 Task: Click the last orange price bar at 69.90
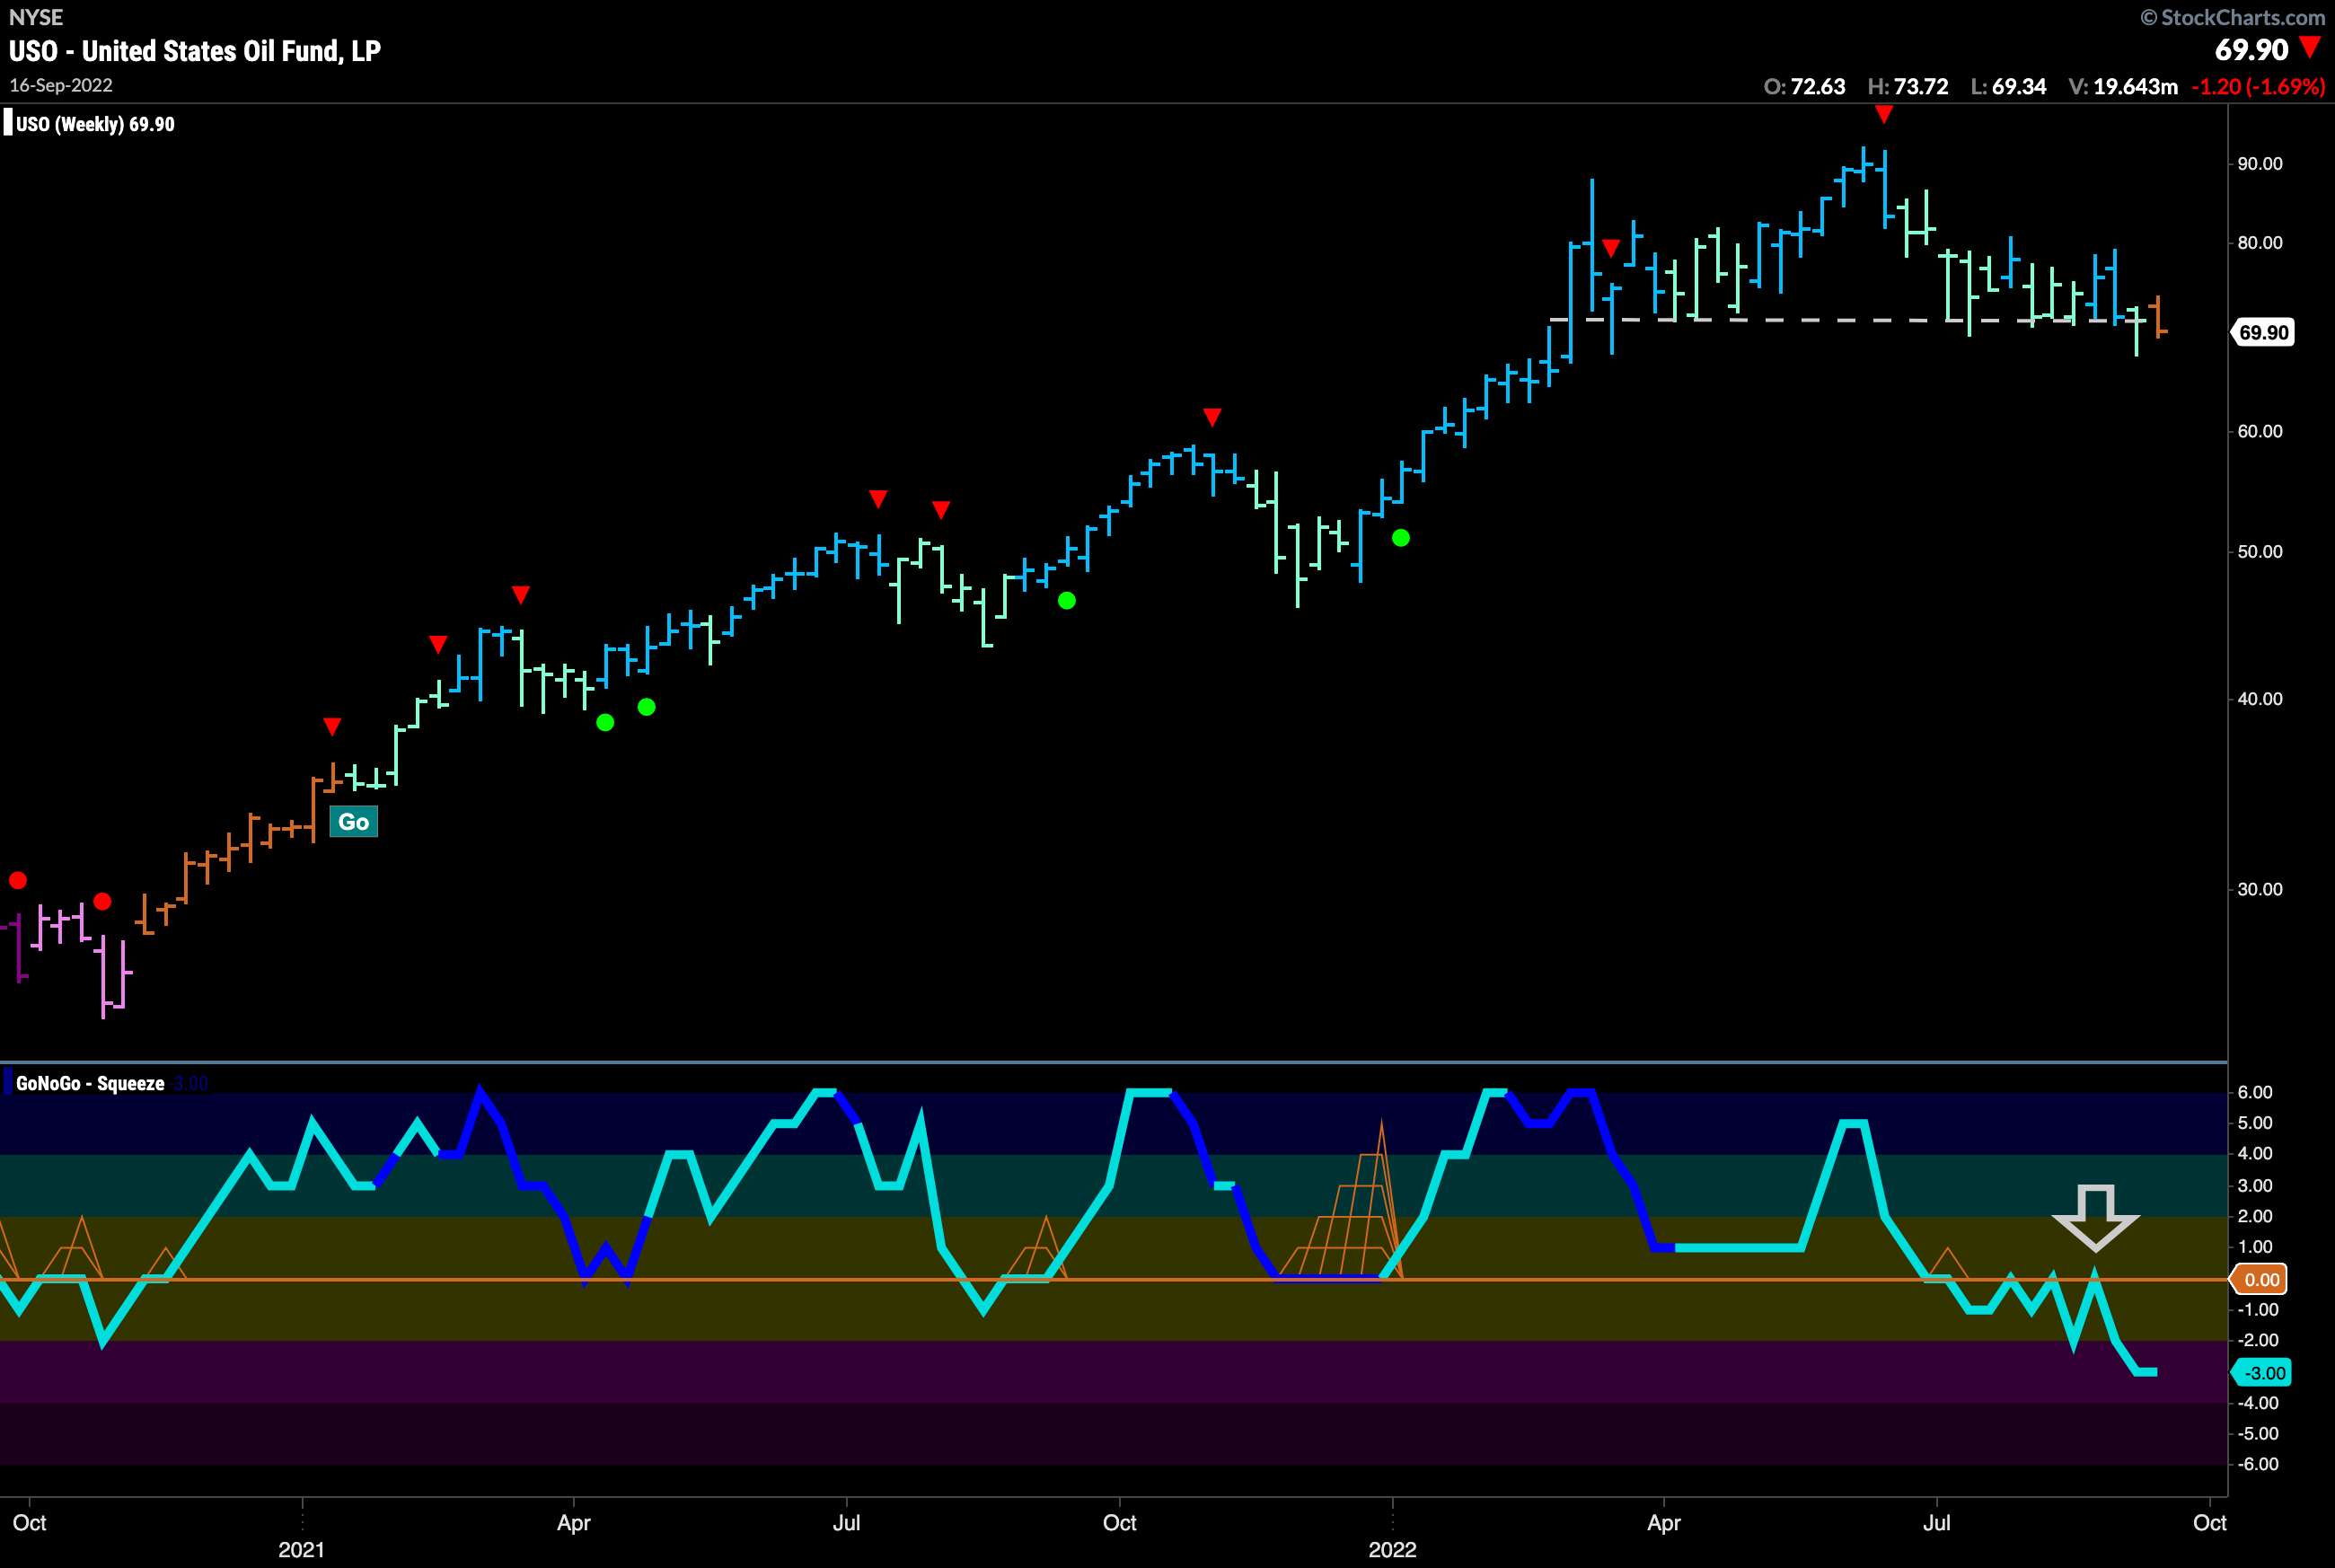pyautogui.click(x=2160, y=316)
